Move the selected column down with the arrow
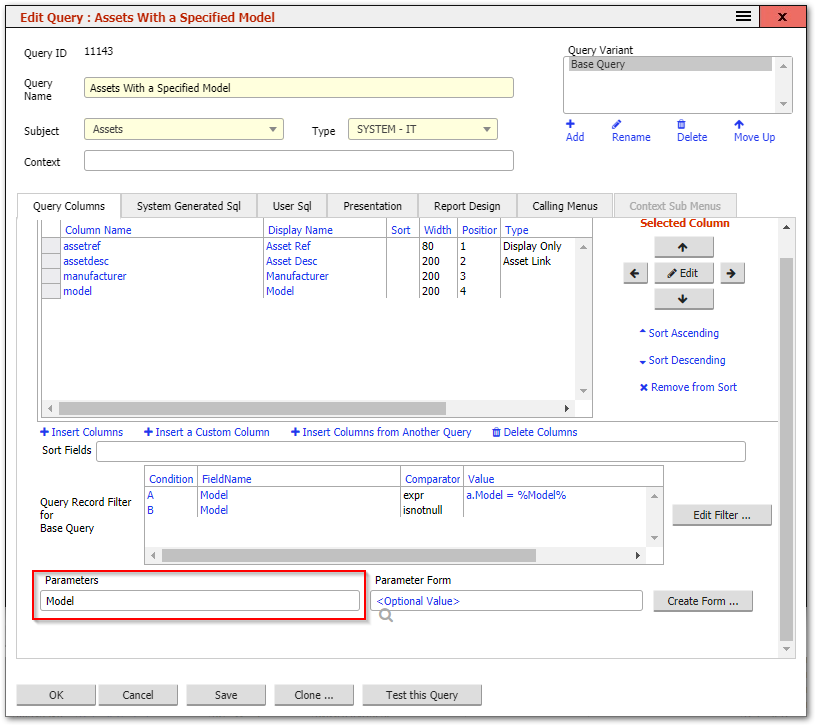Viewport: 816px width, 726px height. pos(684,299)
